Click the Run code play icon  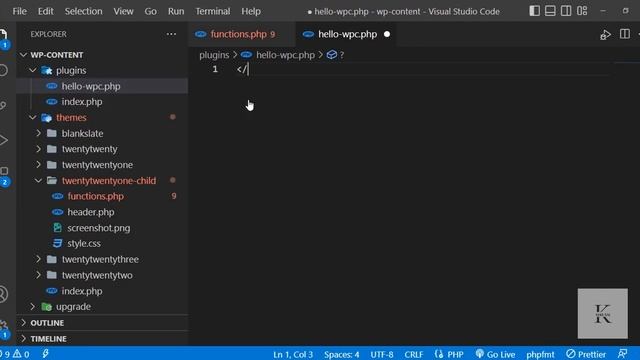coord(605,35)
